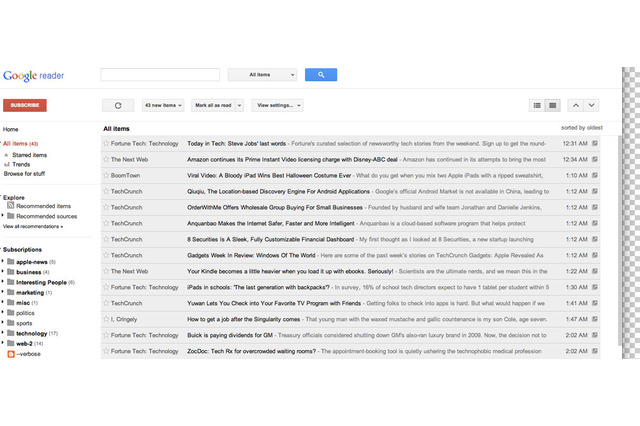Click Mark all as read button
Viewport: 640px width, 426px height.
[213, 105]
